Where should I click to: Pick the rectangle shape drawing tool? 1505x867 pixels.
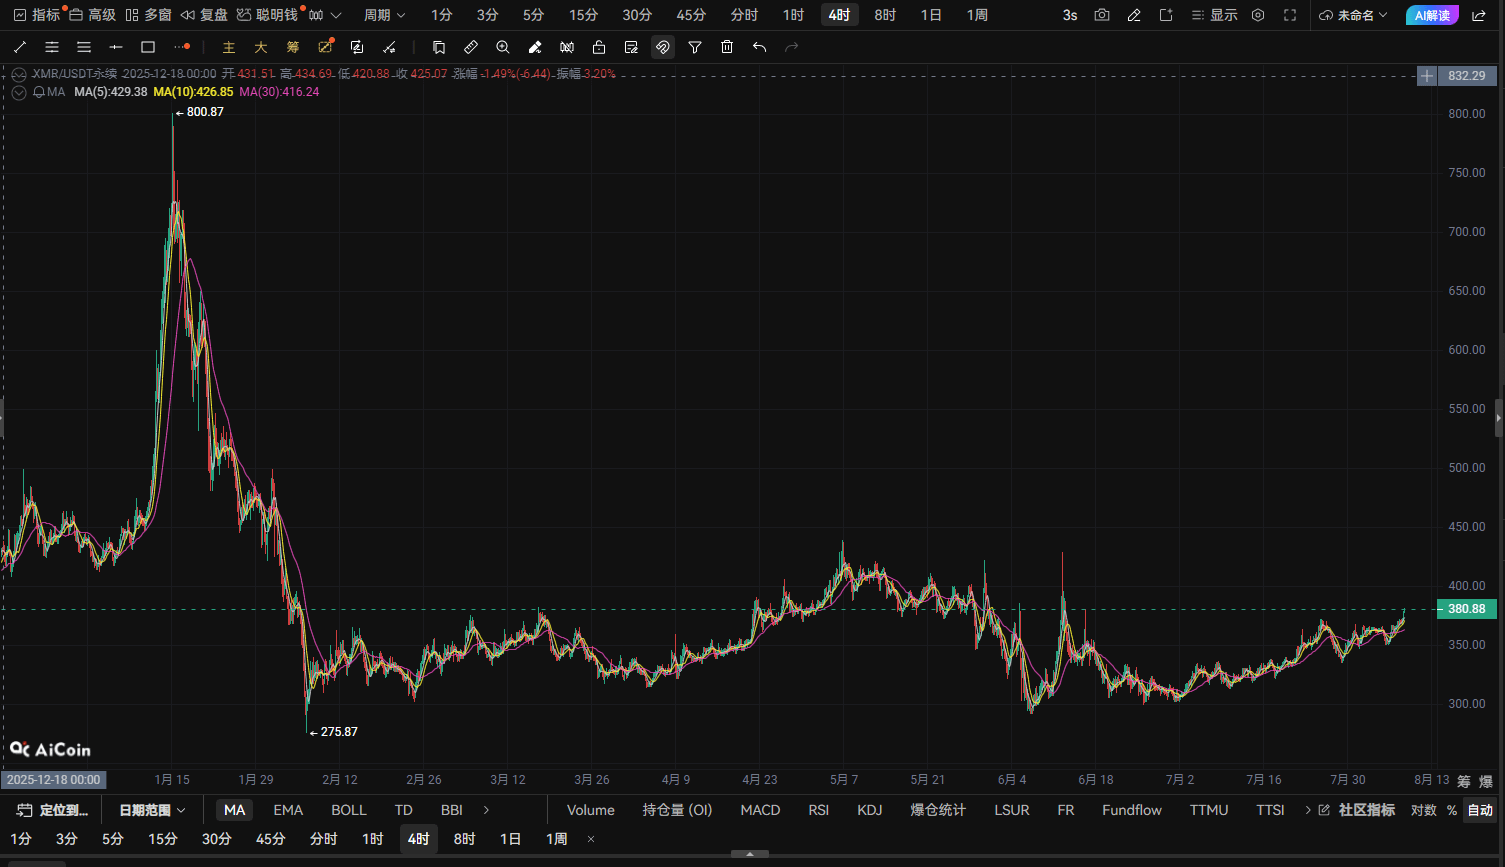coord(148,47)
